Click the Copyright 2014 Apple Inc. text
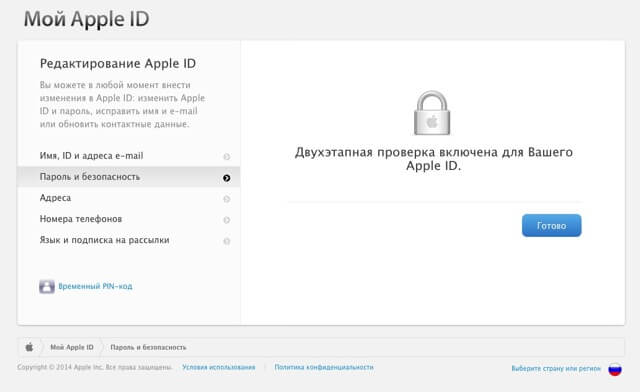The height and width of the screenshot is (392, 640). tap(94, 368)
